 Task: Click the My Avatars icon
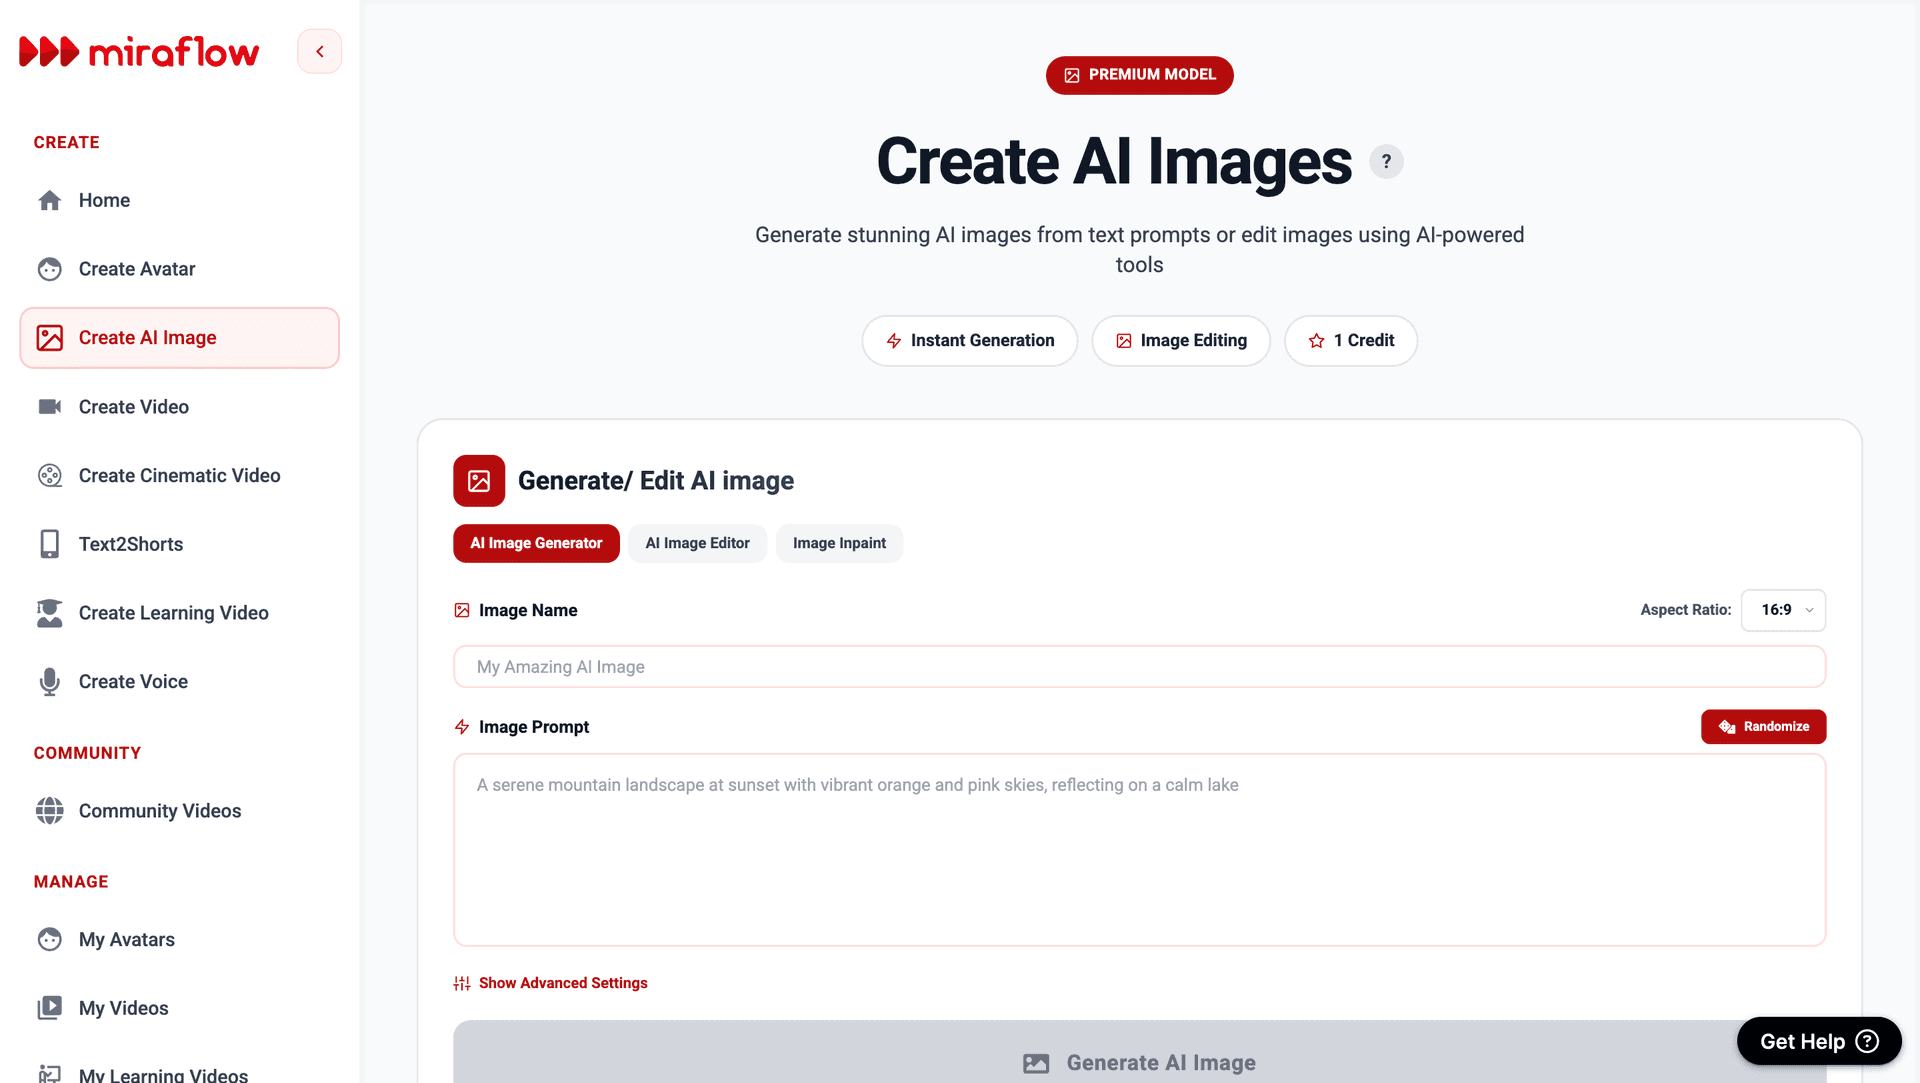click(50, 939)
